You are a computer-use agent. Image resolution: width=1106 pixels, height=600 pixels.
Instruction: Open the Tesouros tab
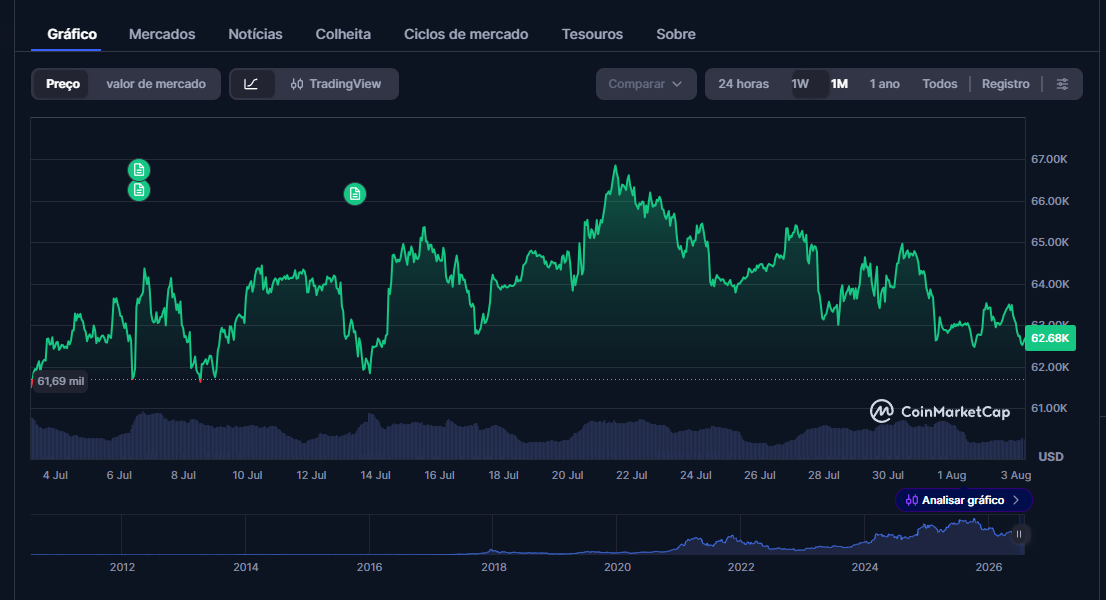[x=592, y=34]
